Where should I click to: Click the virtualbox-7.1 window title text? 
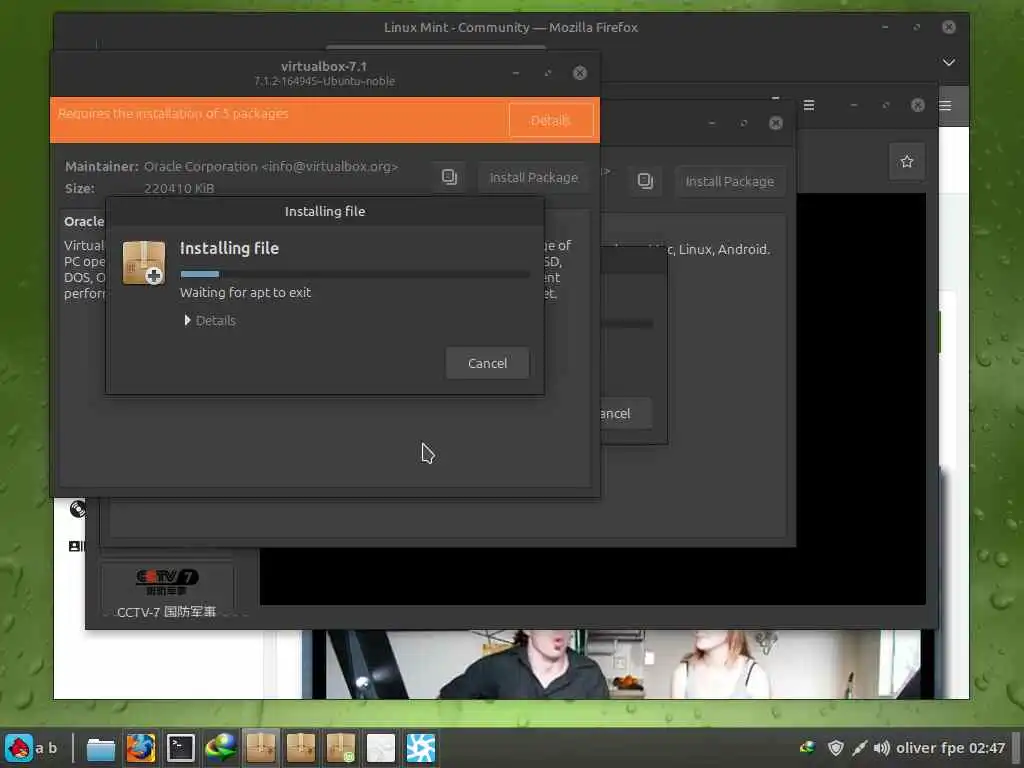pos(324,66)
